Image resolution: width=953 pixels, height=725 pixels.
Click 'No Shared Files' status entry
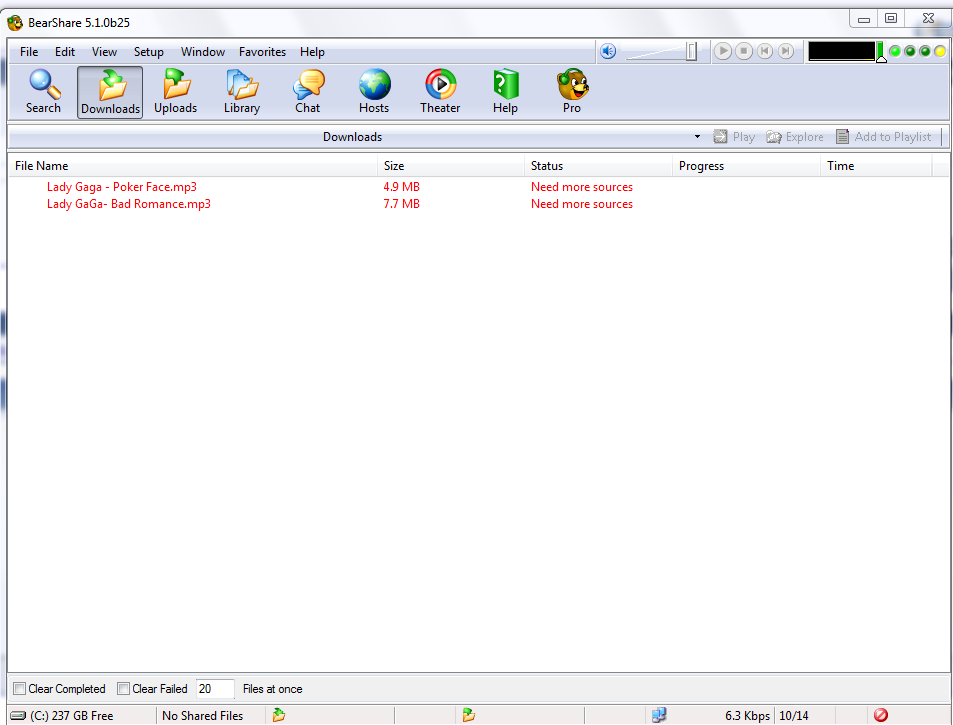click(x=202, y=716)
